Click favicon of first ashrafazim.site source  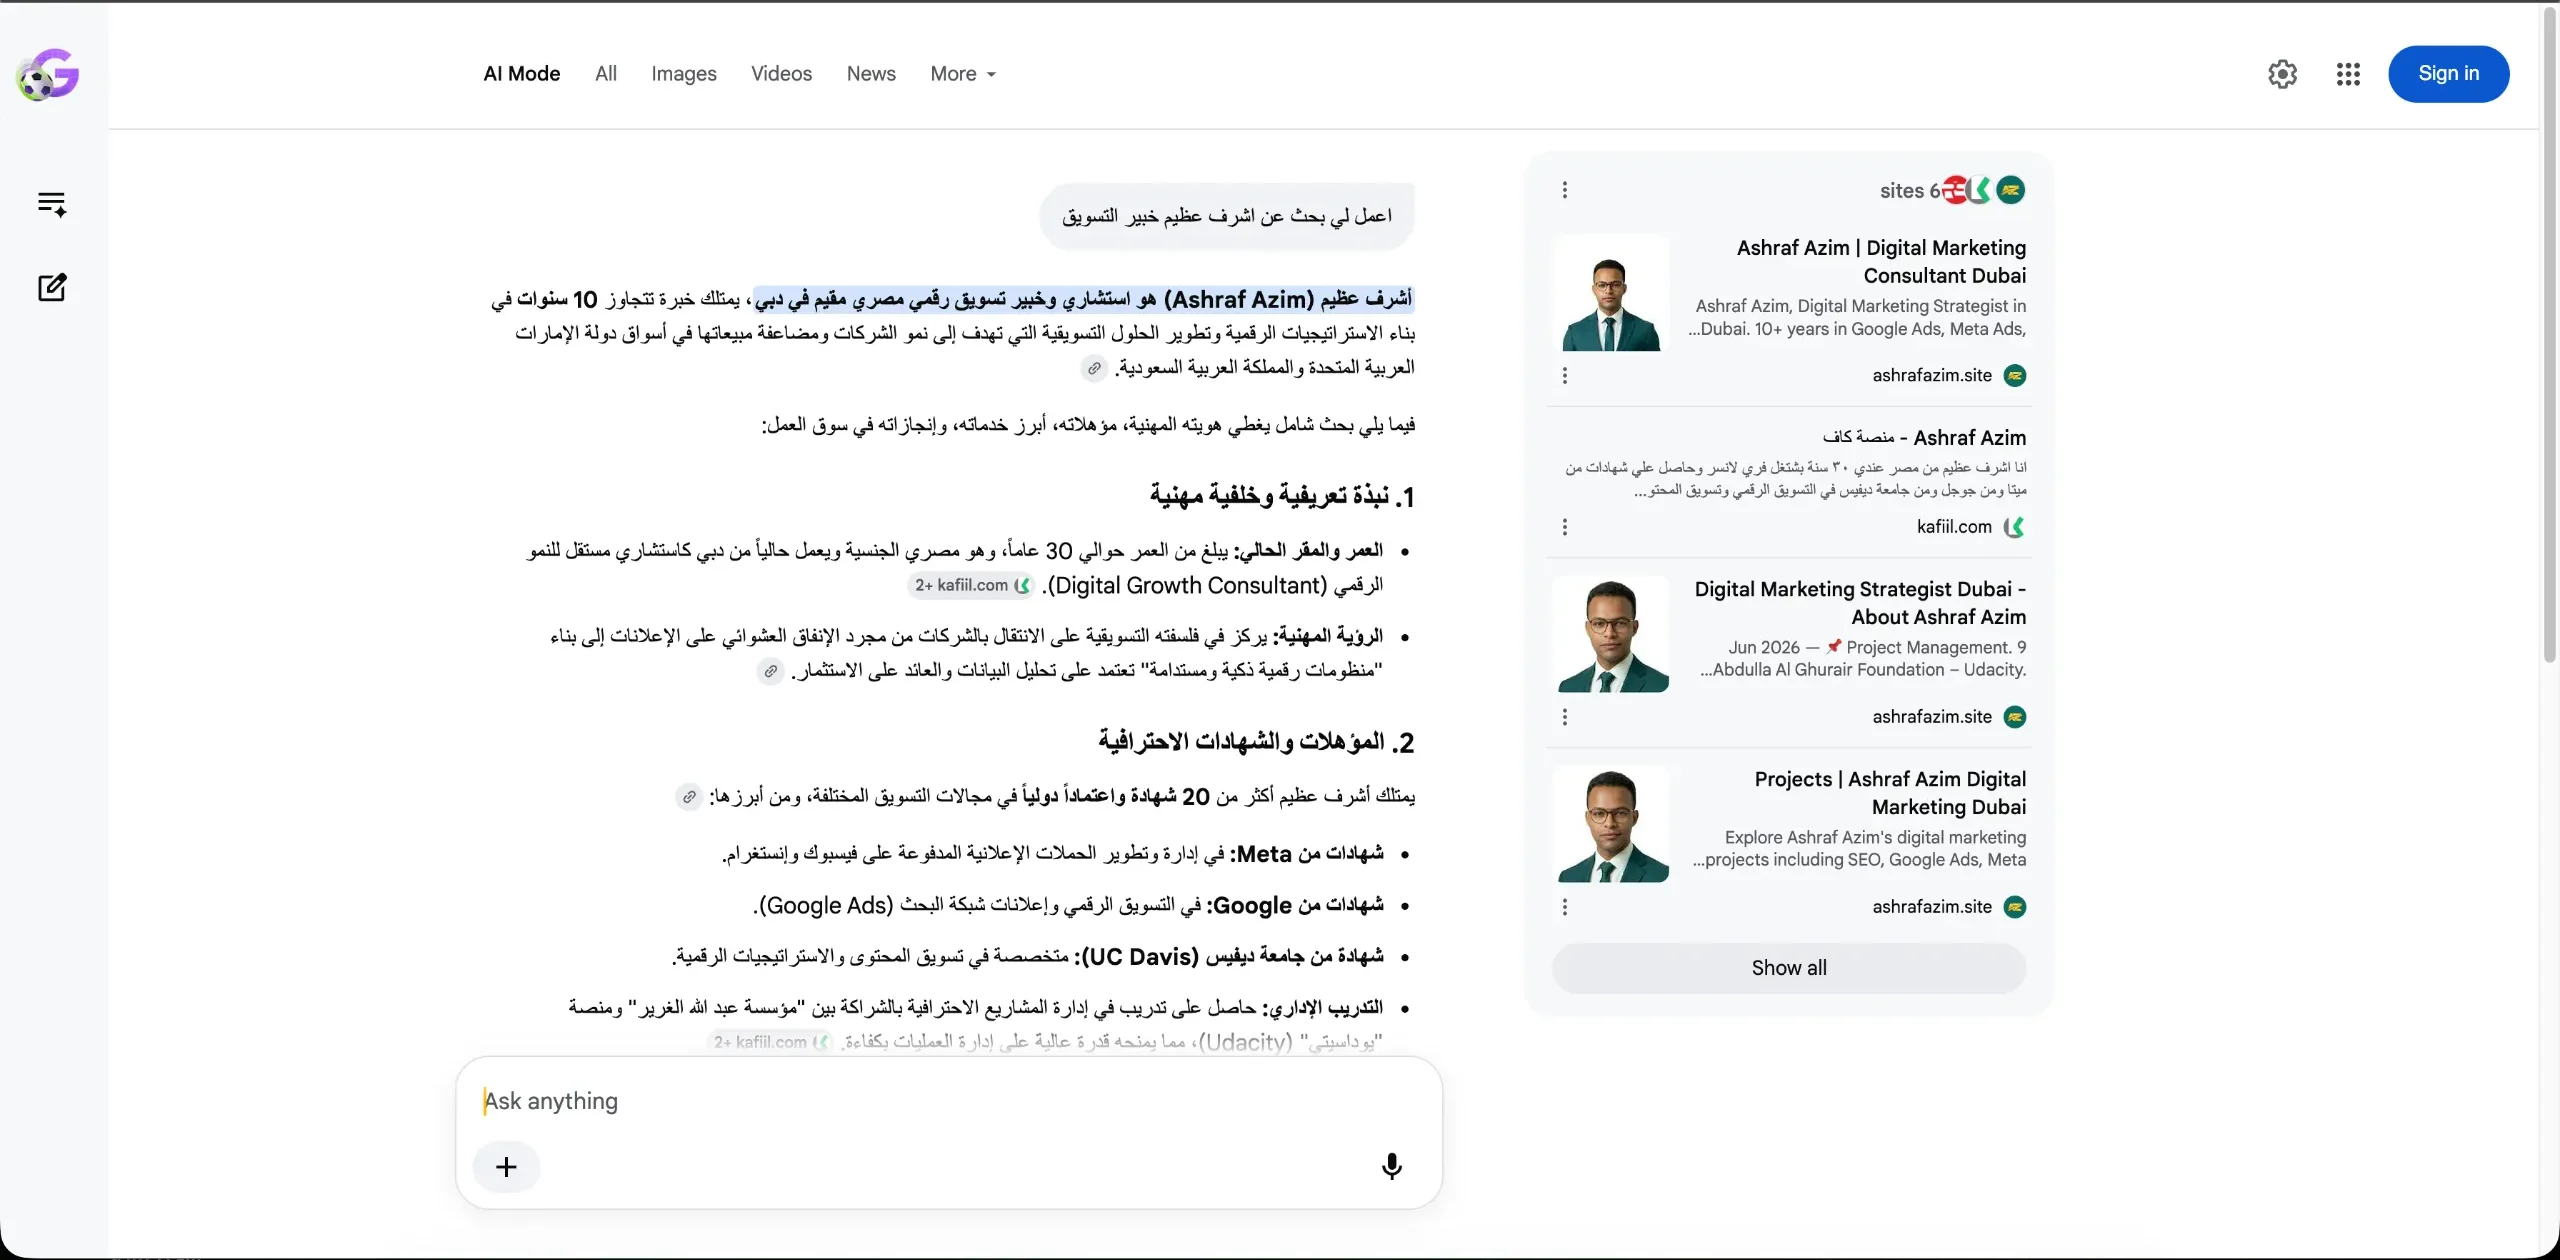point(2015,376)
